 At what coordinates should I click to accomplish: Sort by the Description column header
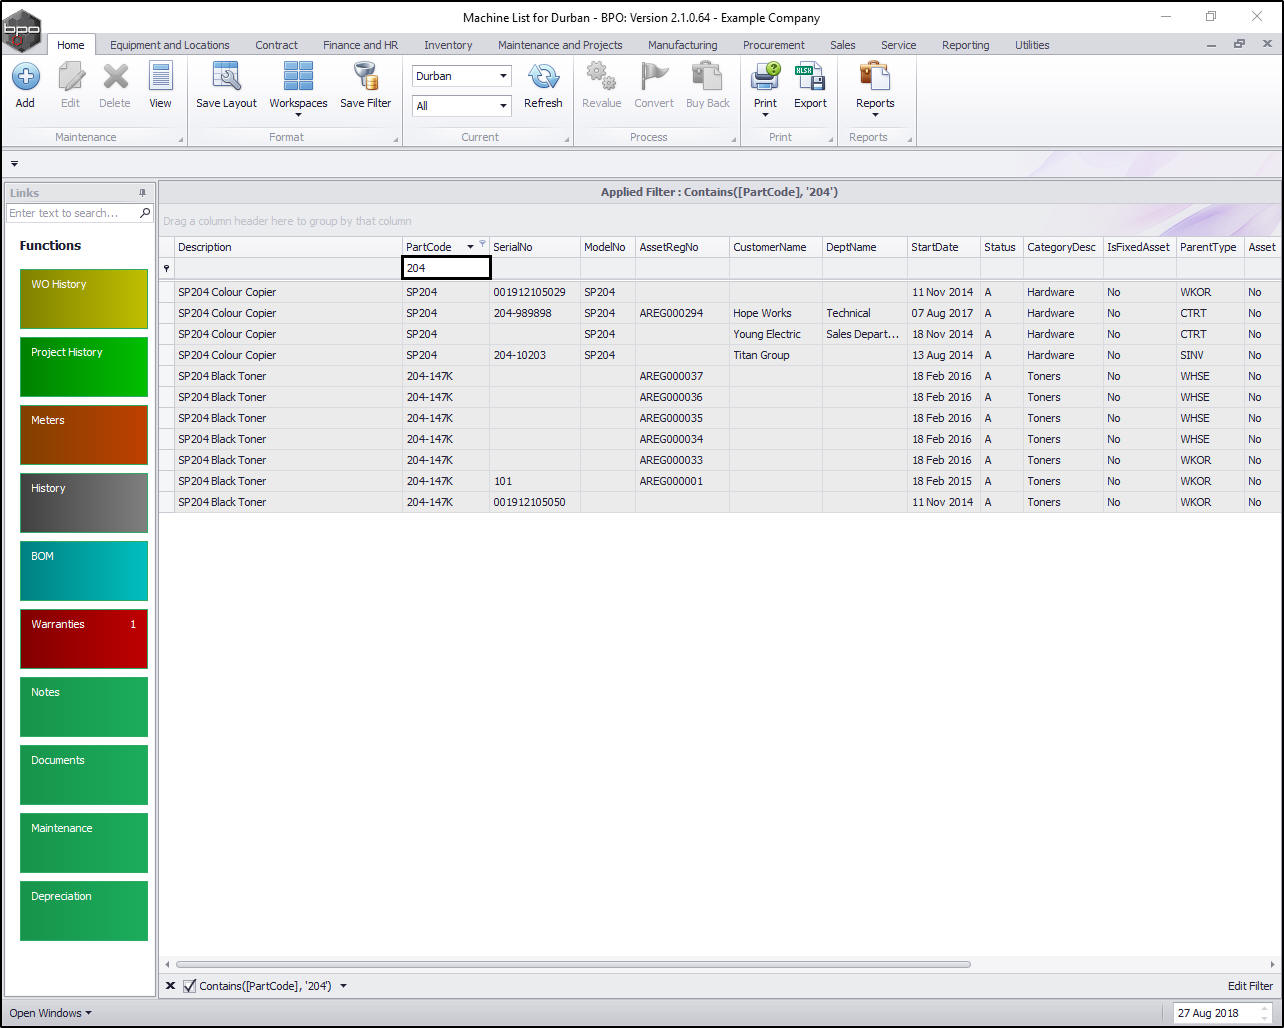click(x=289, y=247)
